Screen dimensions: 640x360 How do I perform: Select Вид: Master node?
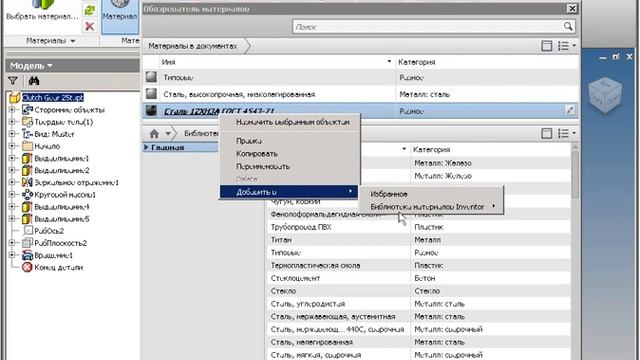click(54, 134)
